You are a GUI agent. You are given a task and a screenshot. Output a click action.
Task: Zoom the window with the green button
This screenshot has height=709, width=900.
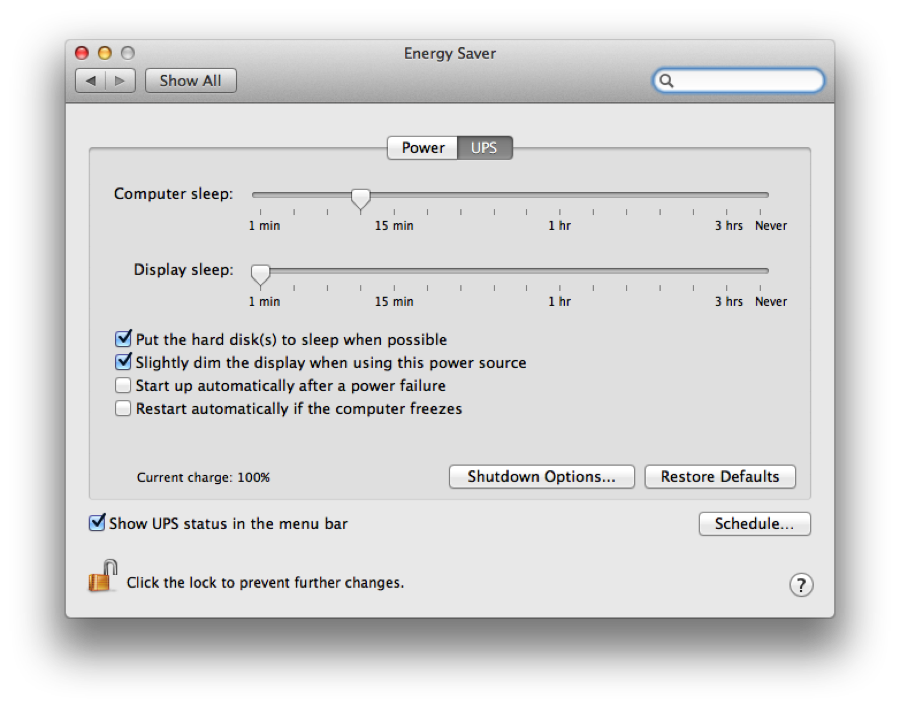(x=127, y=53)
